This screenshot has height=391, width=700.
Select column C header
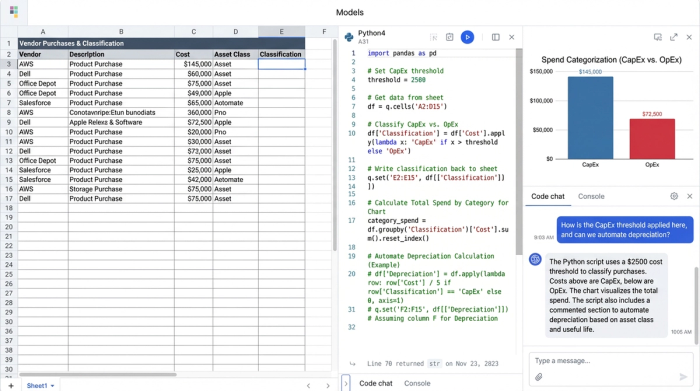point(193,32)
